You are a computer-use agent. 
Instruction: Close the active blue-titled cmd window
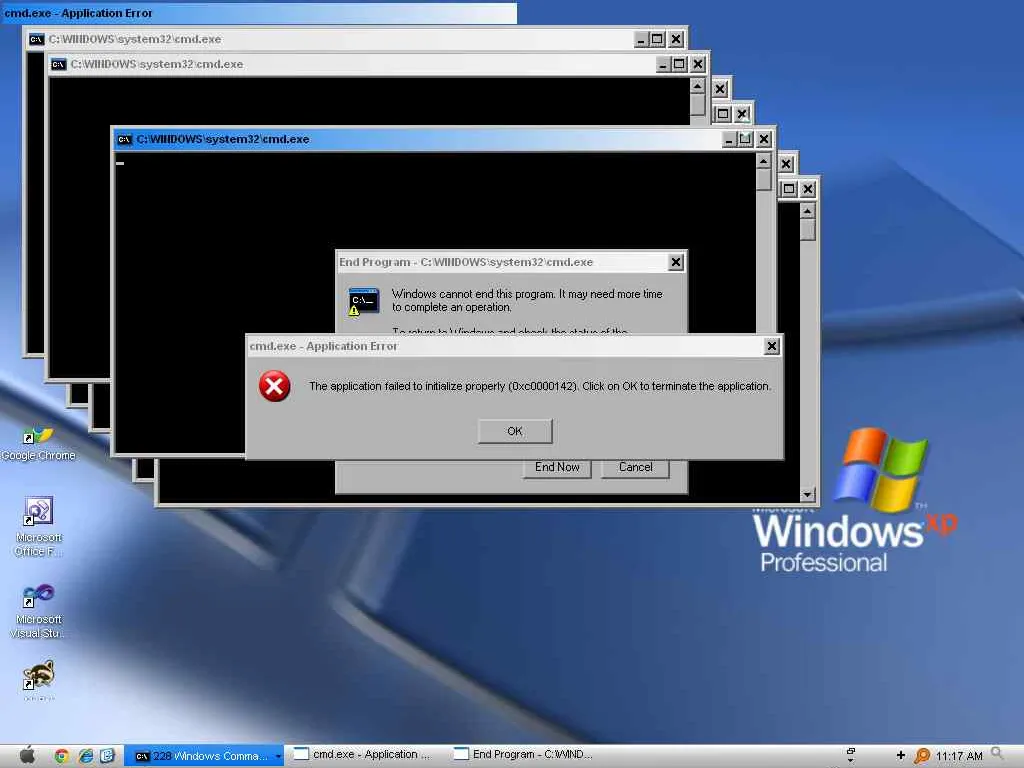coord(763,139)
